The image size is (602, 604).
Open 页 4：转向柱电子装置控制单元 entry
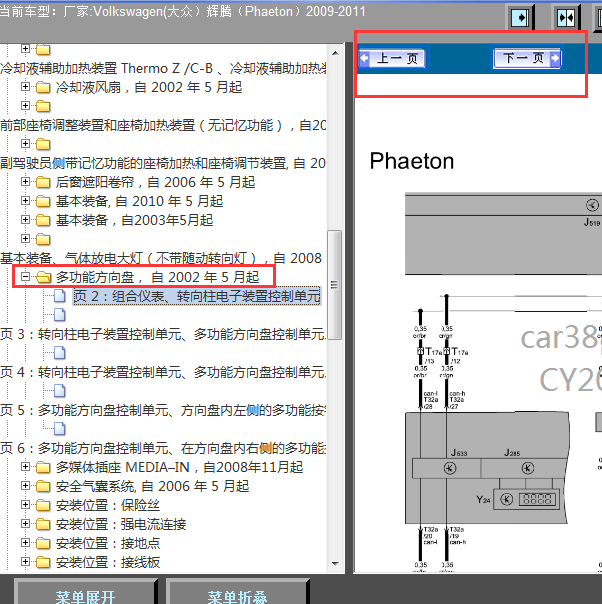pyautogui.click(x=163, y=372)
